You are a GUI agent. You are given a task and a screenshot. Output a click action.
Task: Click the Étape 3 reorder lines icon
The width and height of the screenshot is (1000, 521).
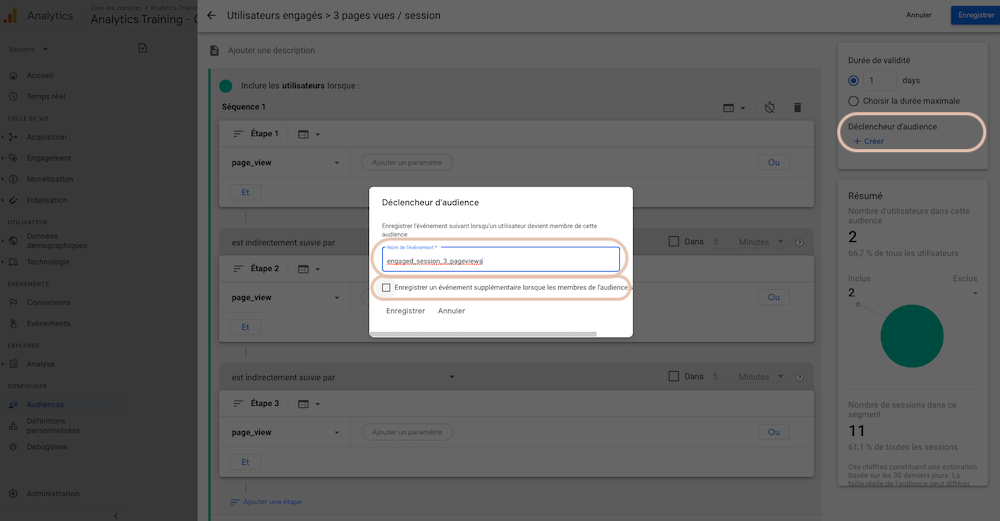click(239, 403)
